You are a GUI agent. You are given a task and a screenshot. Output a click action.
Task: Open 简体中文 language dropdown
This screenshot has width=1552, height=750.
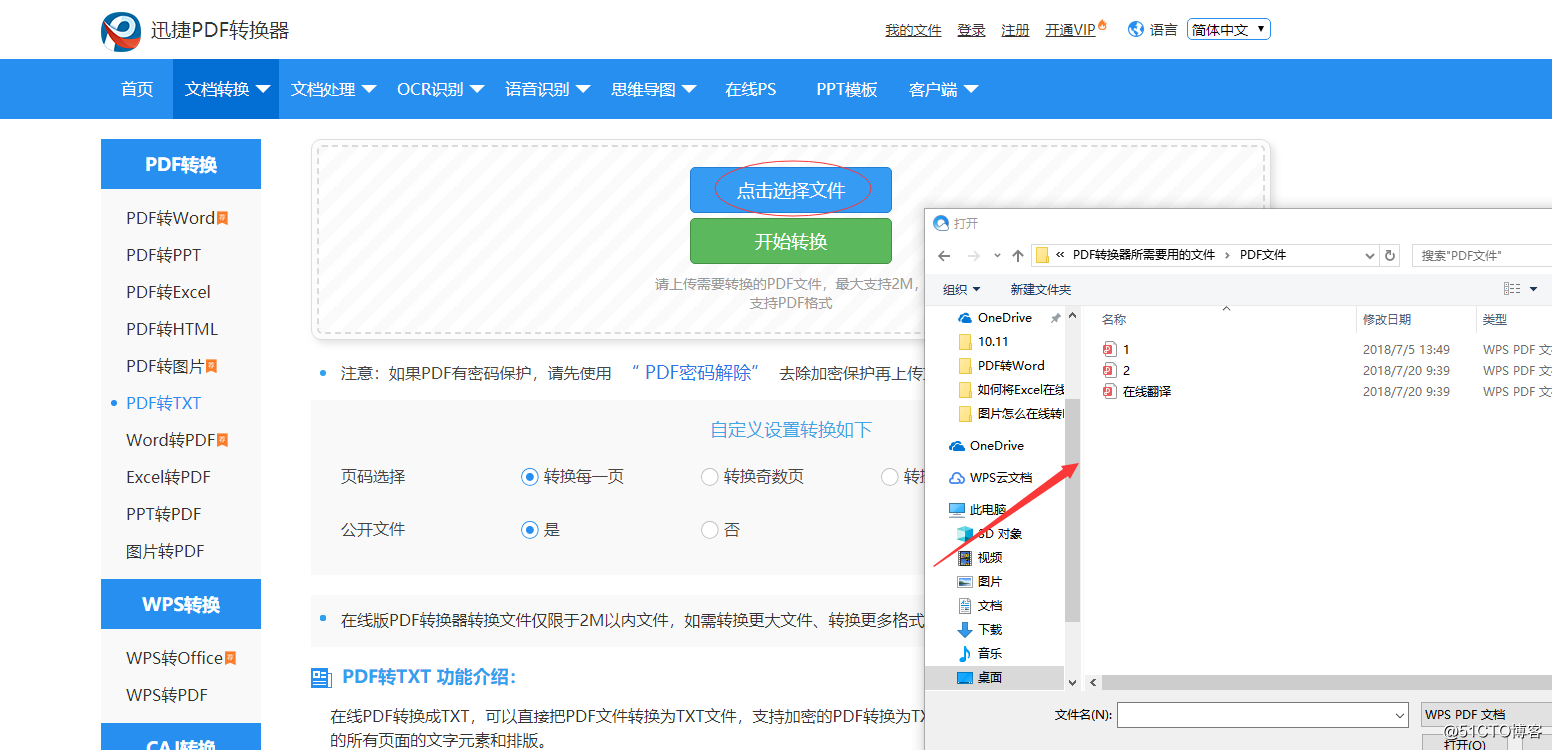click(1228, 30)
